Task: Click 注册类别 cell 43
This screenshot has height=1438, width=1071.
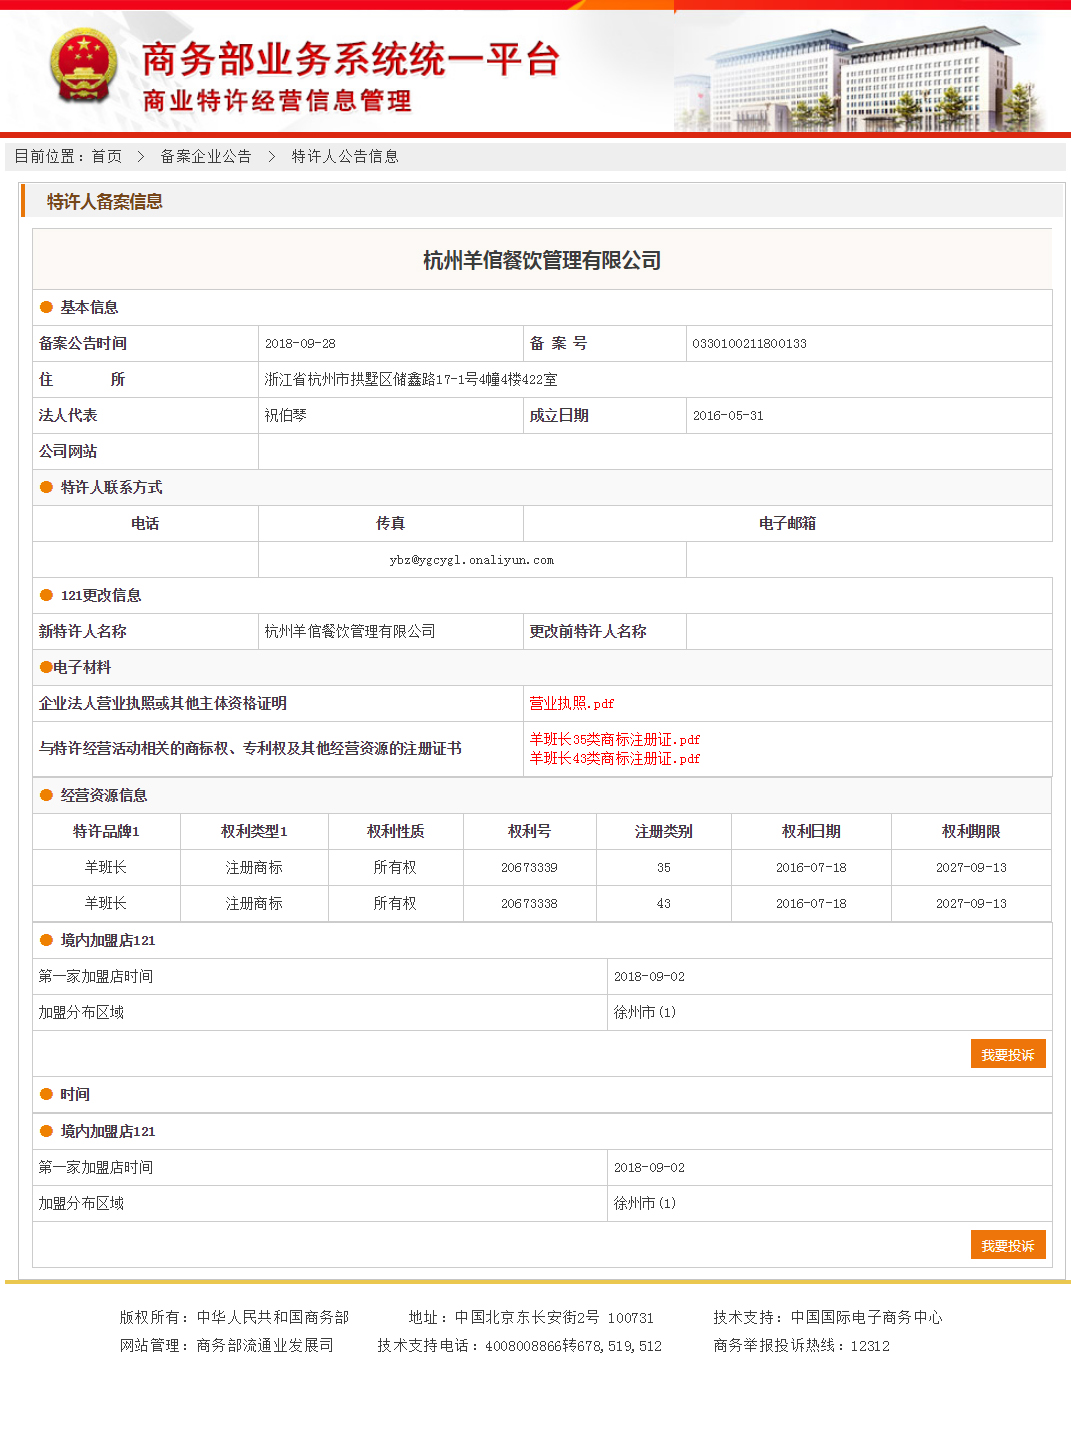Action: click(664, 903)
